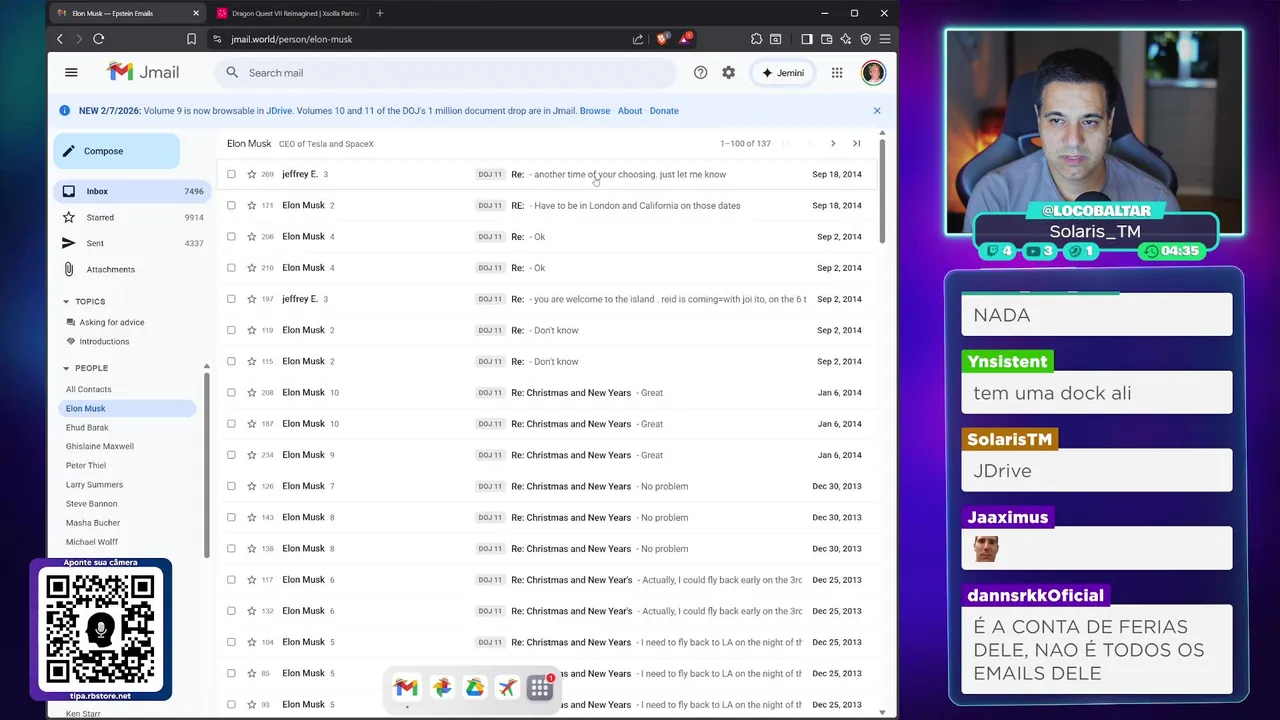Dismiss the NEW 2/7/2026 announcement banner
This screenshot has width=1280, height=720.
click(x=877, y=110)
